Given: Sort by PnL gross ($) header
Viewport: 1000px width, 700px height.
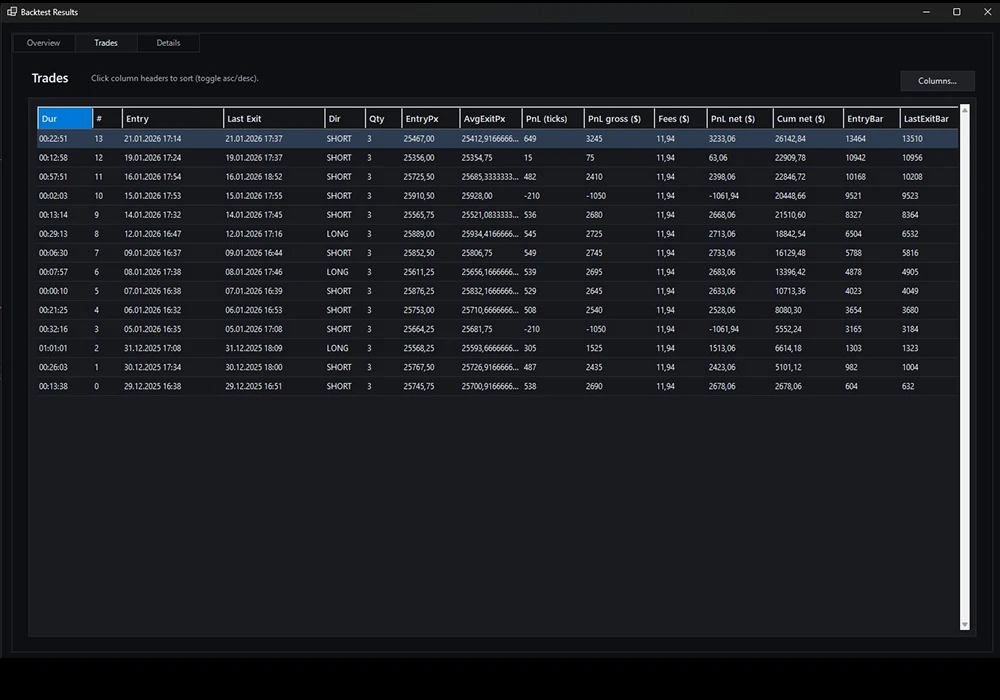Looking at the screenshot, I should (619, 119).
